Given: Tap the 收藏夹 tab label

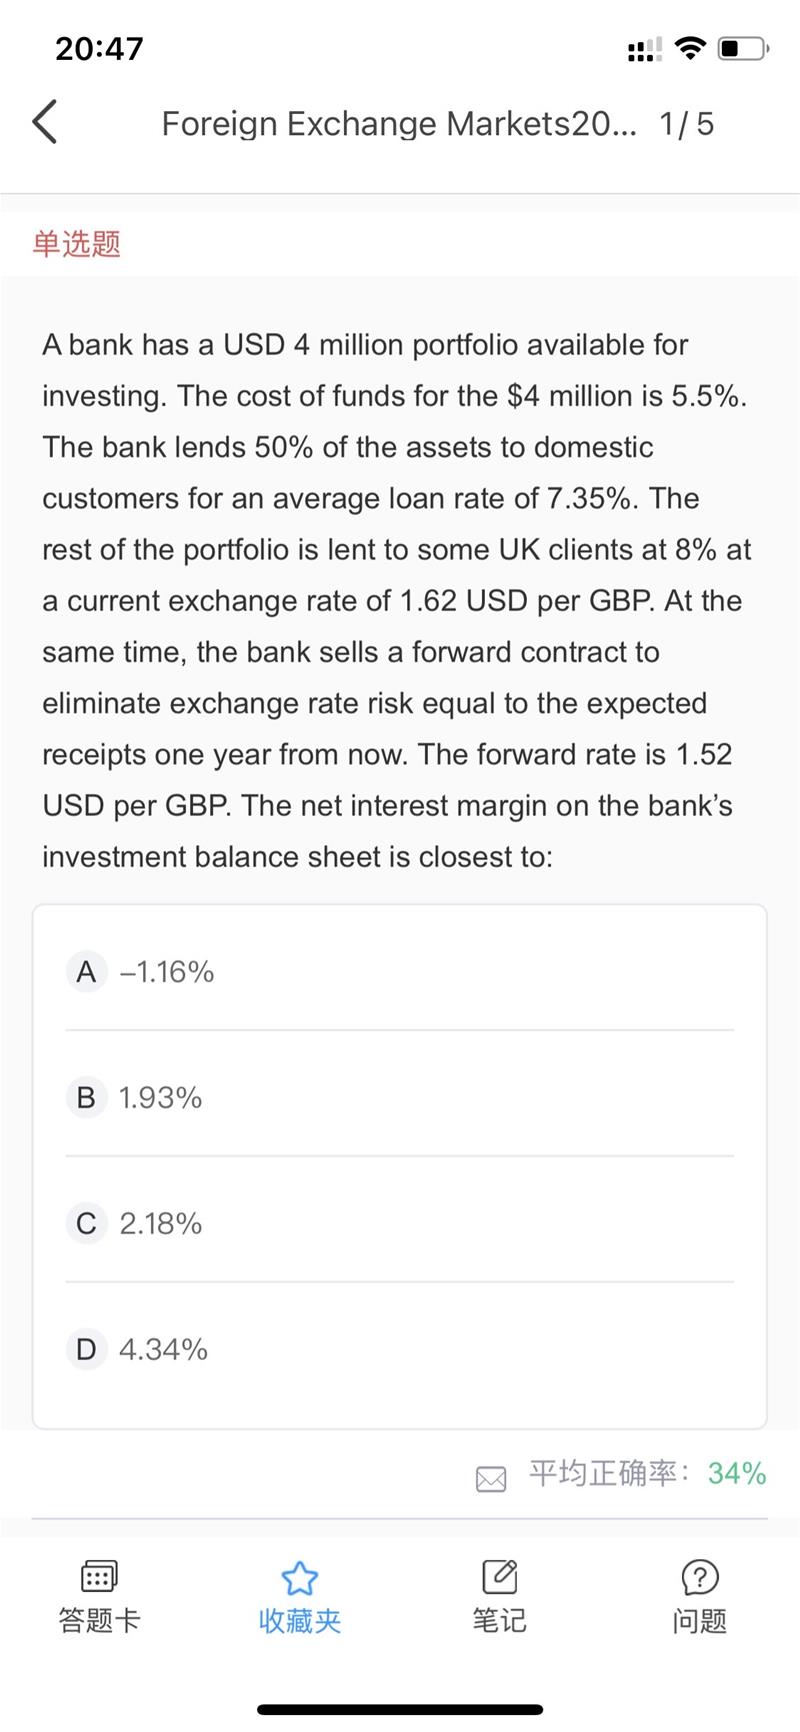Looking at the screenshot, I should pos(299,1620).
